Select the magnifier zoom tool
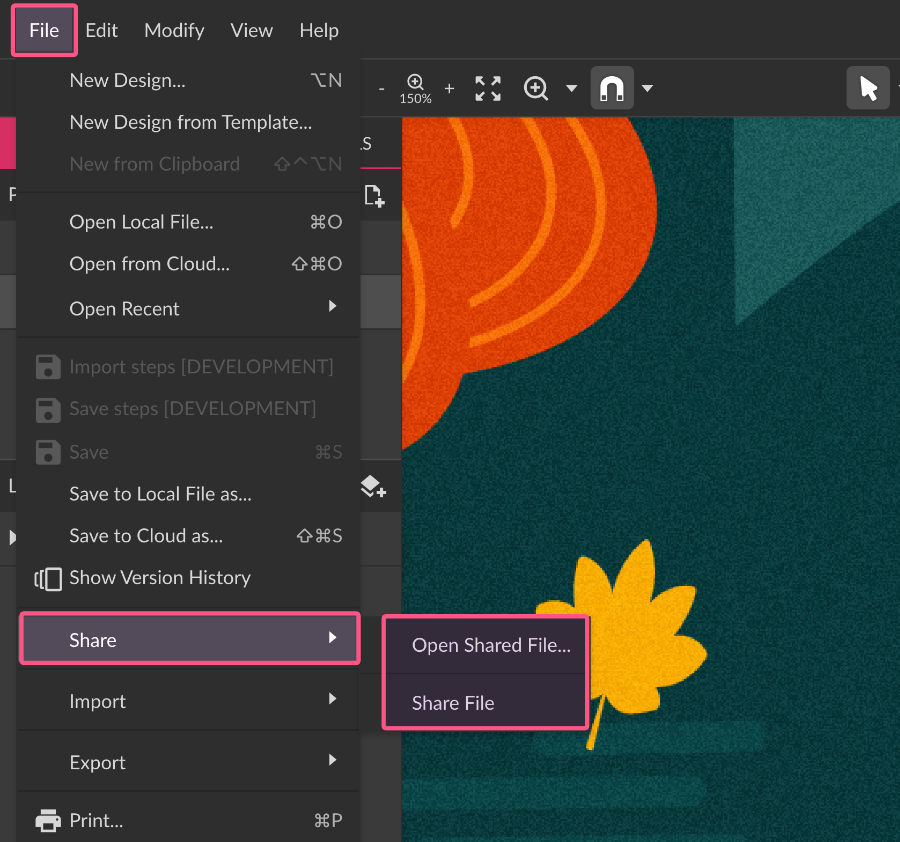 (536, 88)
